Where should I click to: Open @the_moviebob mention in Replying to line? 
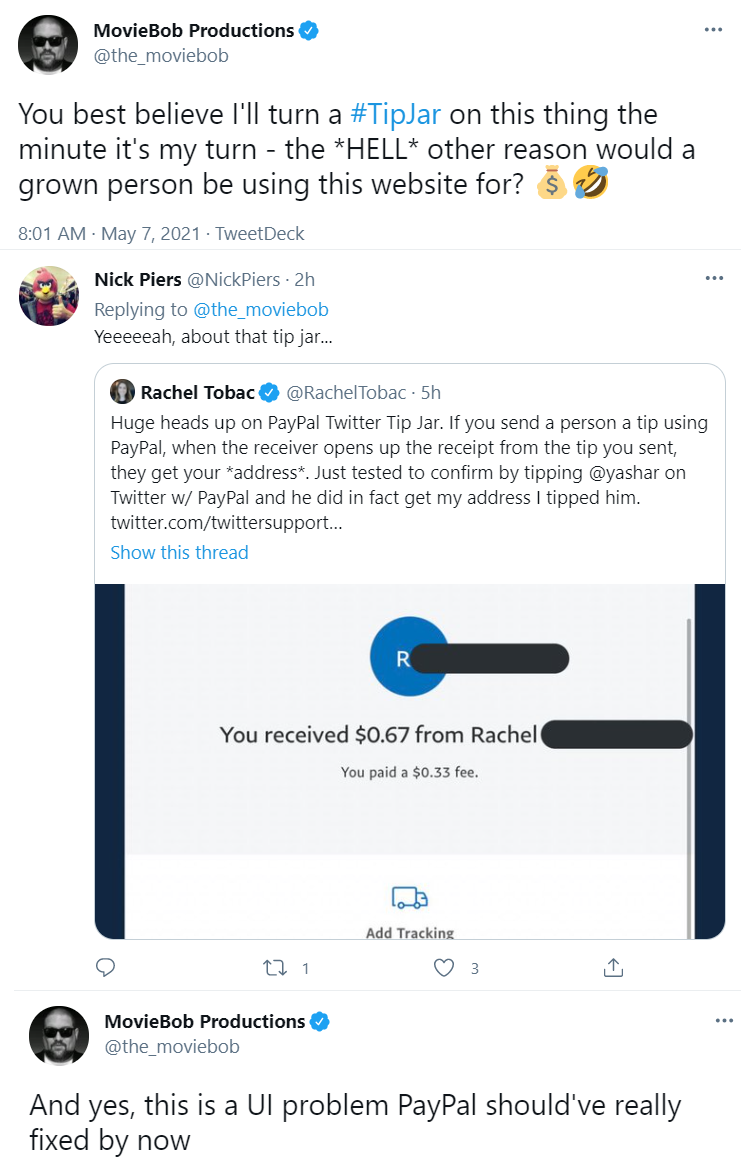click(260, 309)
